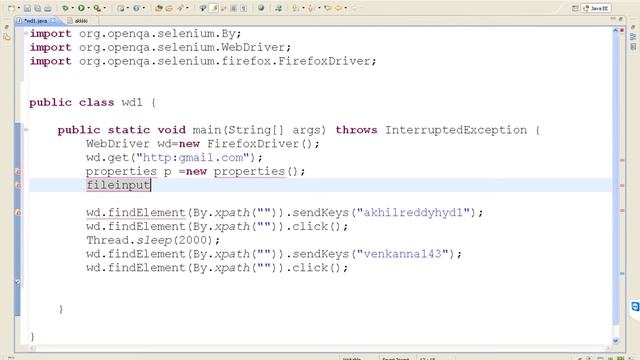Click the class name wd1
This screenshot has height=360, width=640.
click(132, 102)
